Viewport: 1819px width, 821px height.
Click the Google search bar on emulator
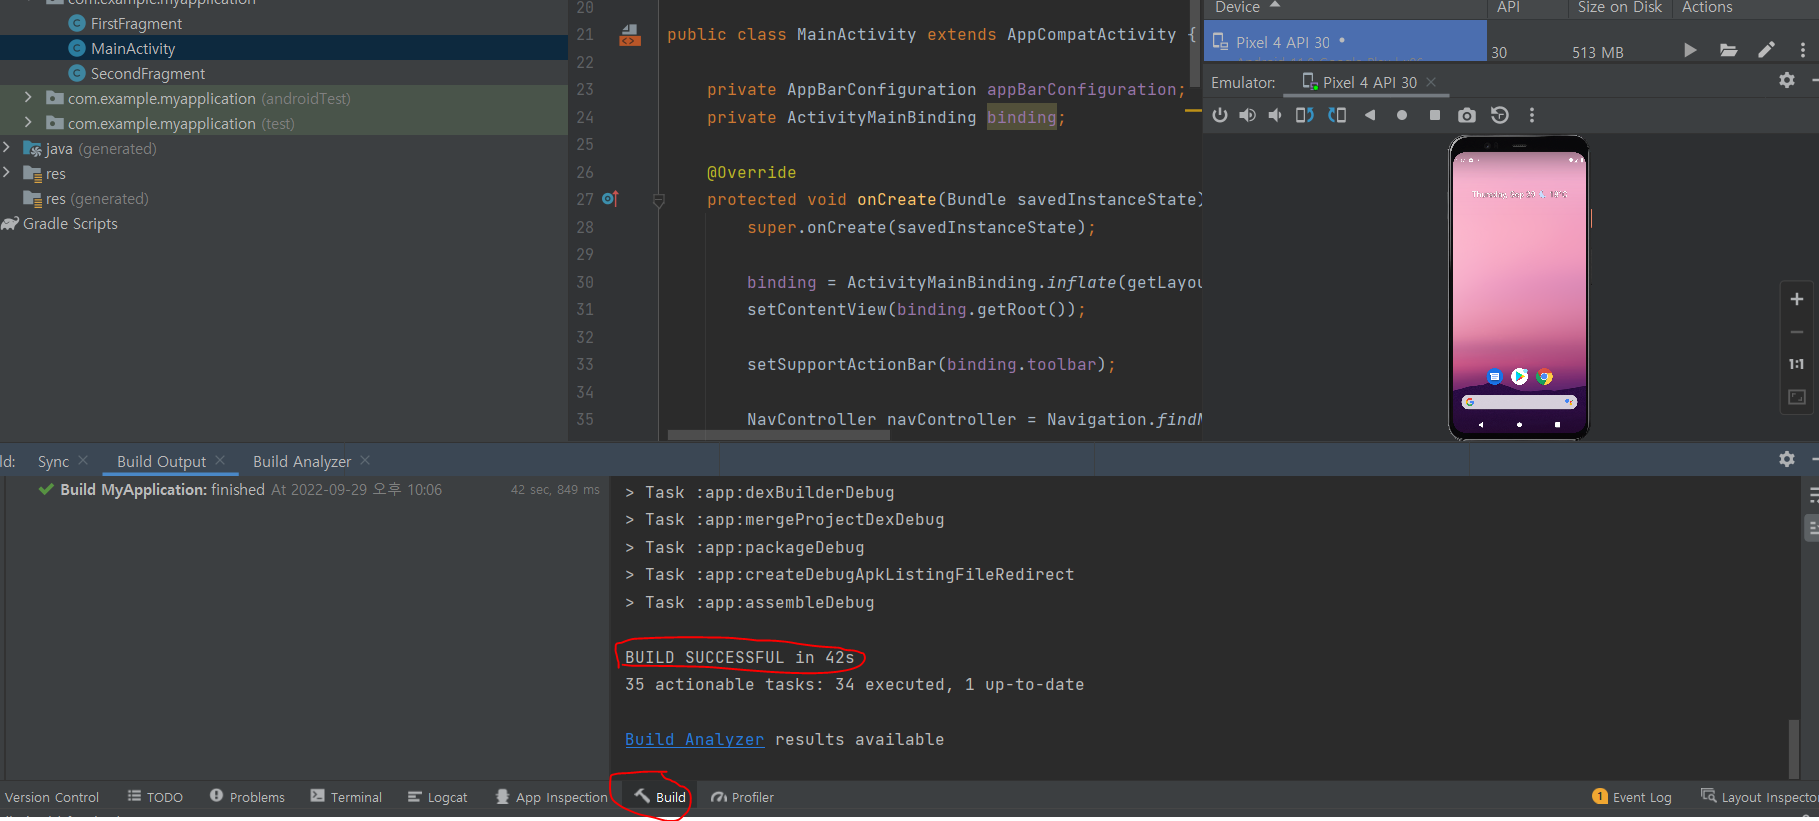click(1519, 402)
